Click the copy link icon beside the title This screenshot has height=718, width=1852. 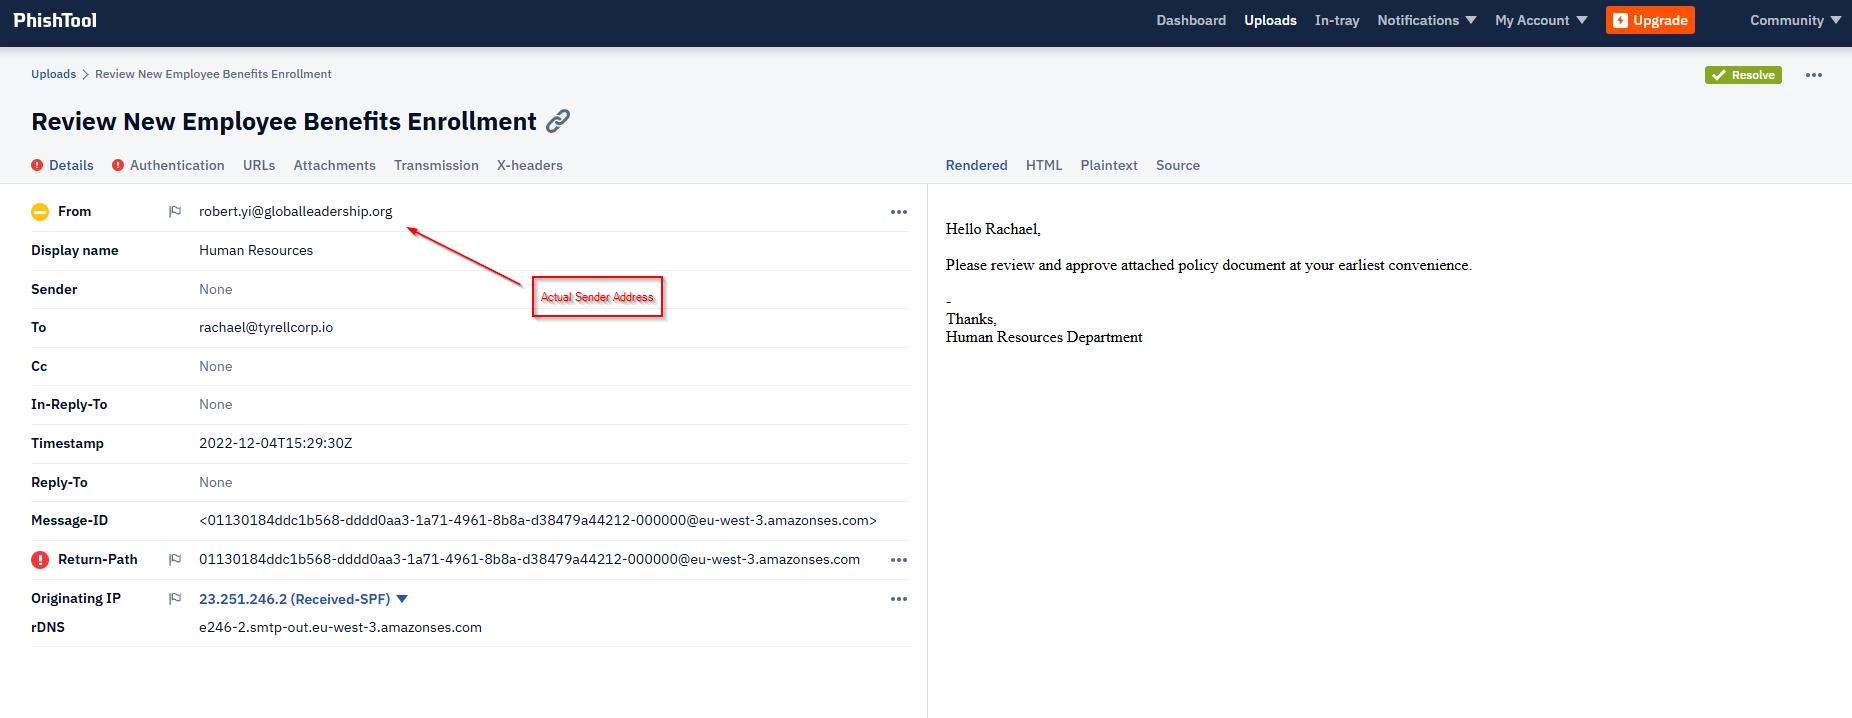[x=558, y=121]
